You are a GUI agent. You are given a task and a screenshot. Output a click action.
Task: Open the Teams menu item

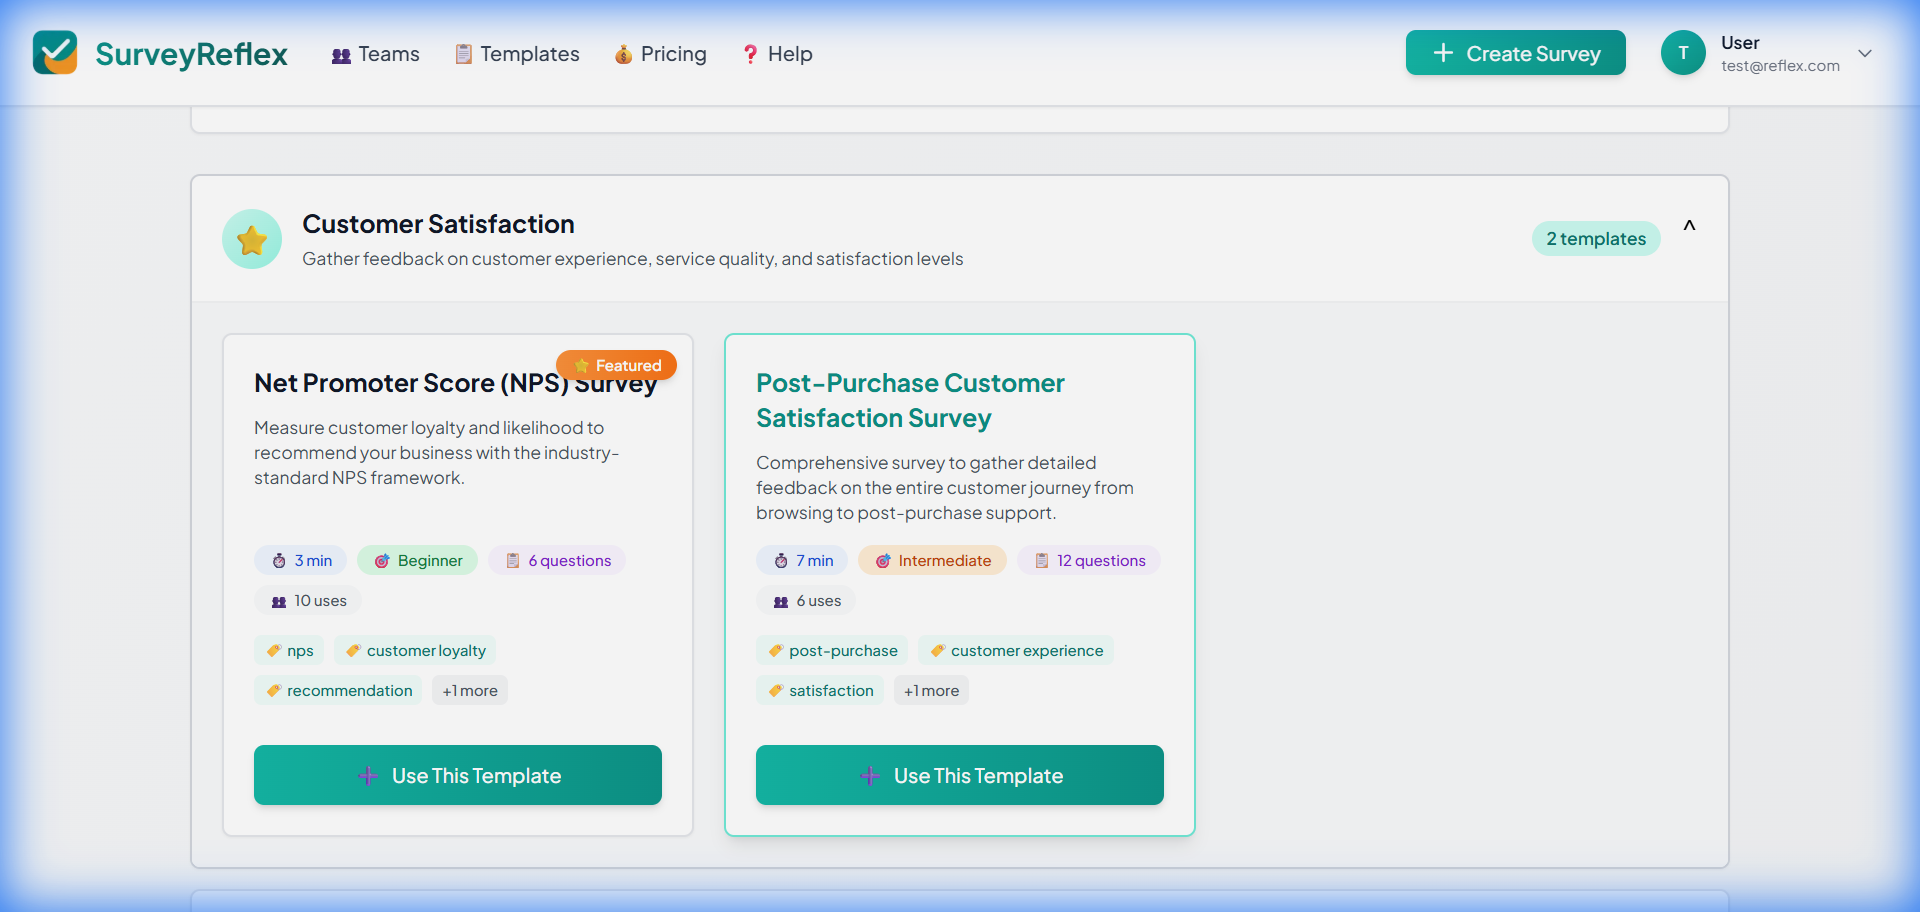click(x=376, y=54)
